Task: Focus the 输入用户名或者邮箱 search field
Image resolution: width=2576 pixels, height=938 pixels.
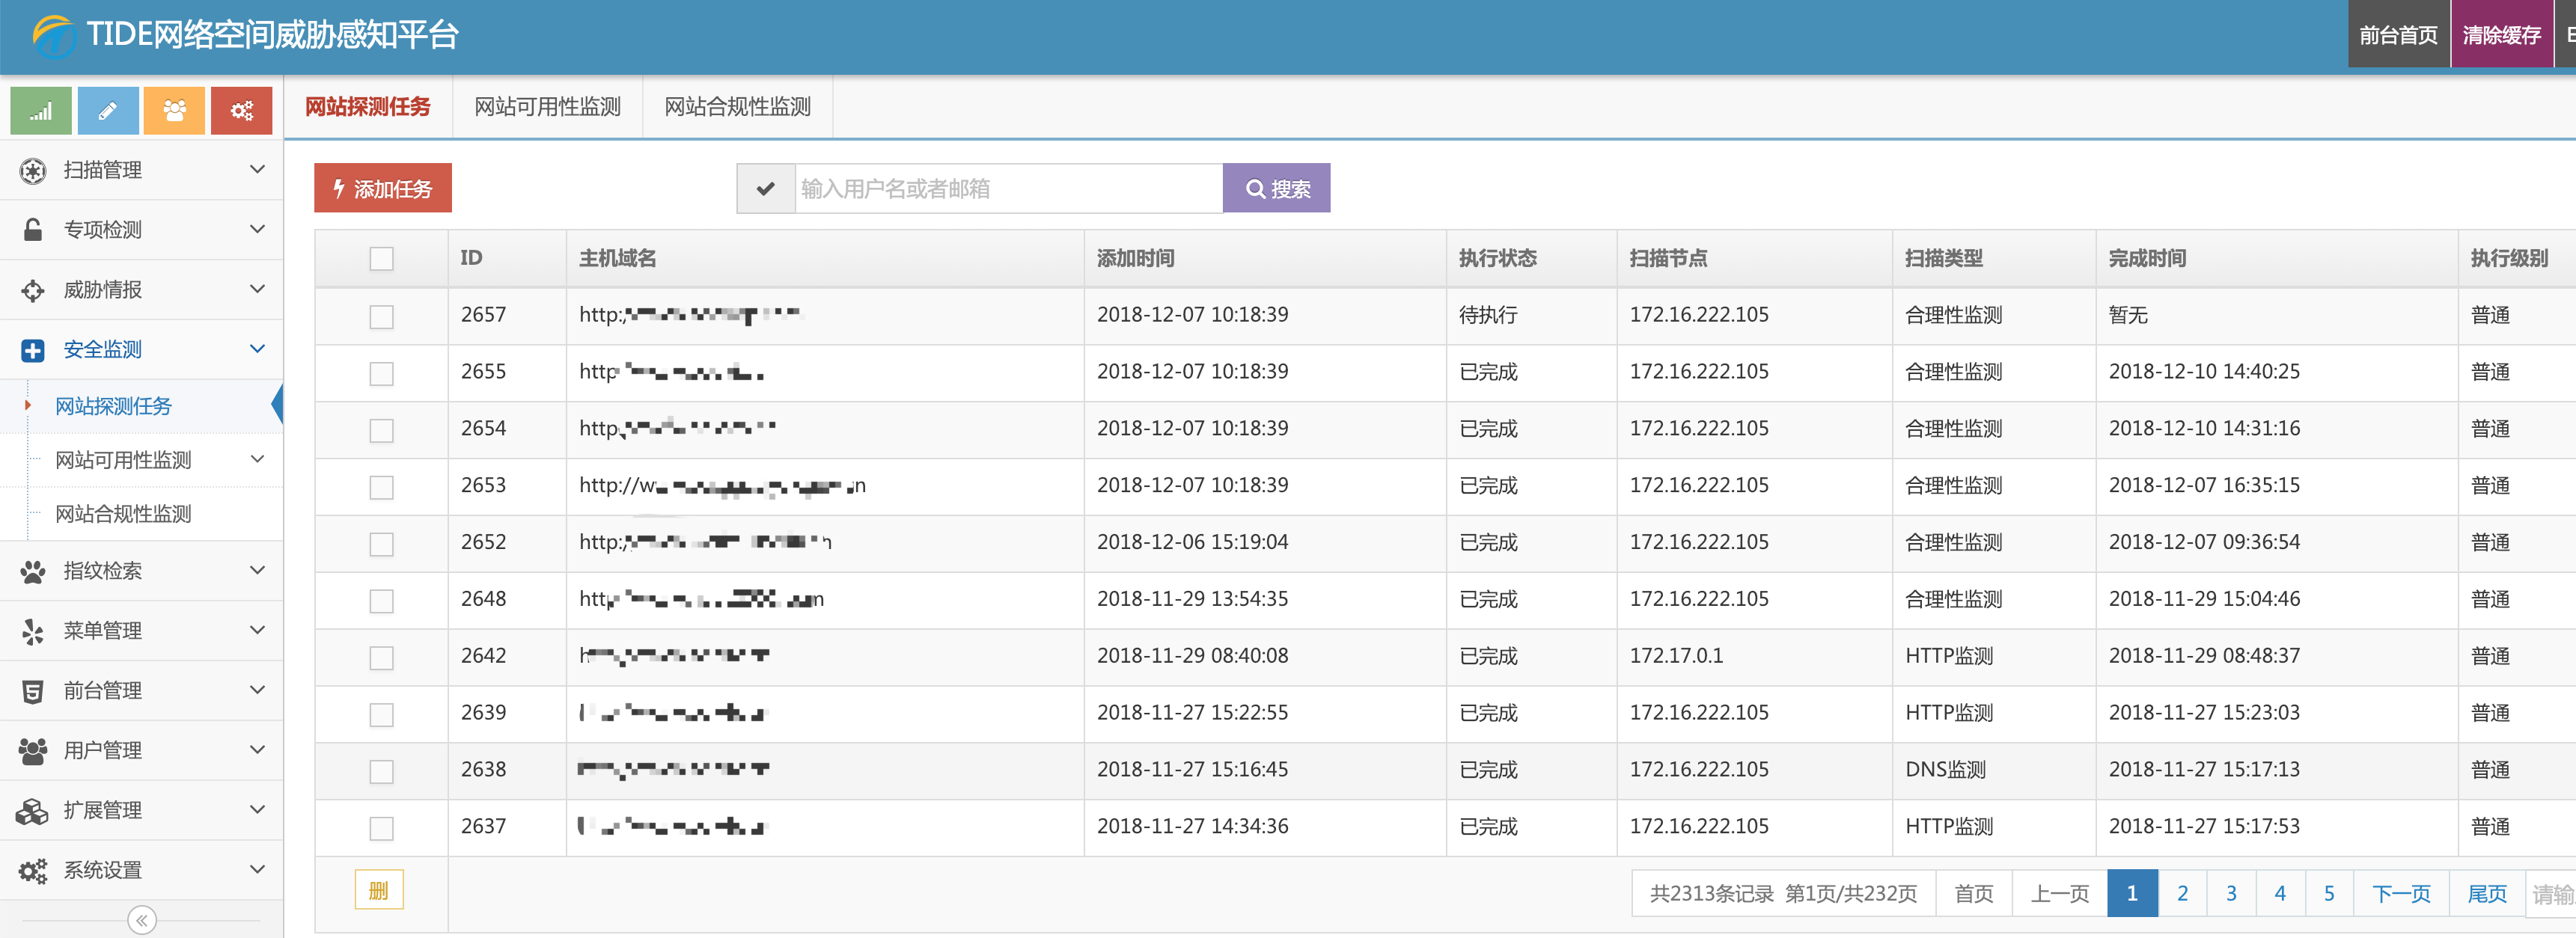Action: click(1007, 189)
